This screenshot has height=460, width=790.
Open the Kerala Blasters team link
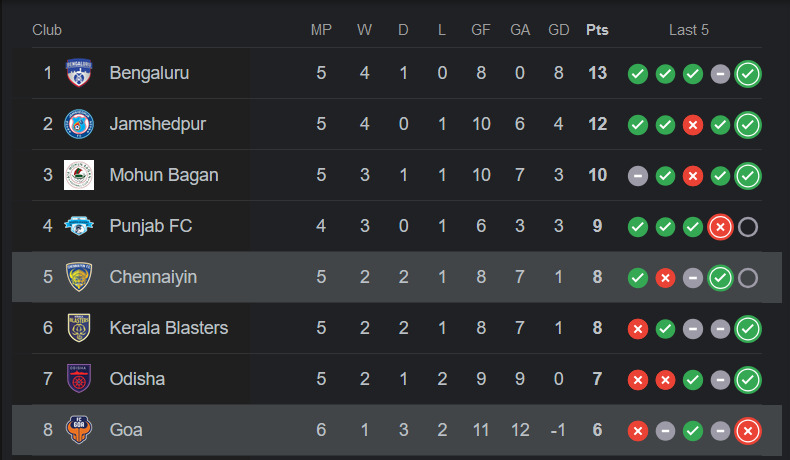pyautogui.click(x=168, y=328)
